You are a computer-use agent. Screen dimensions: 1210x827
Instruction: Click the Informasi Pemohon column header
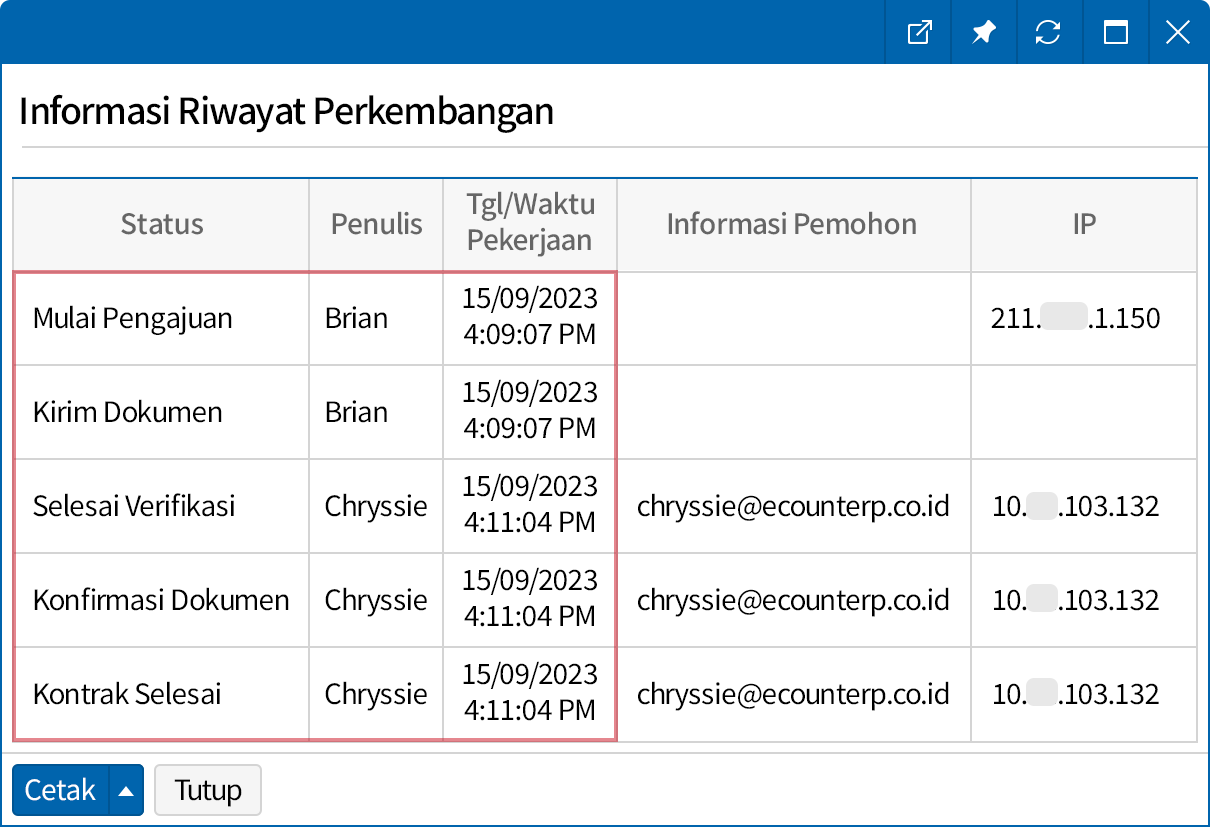pyautogui.click(x=793, y=224)
